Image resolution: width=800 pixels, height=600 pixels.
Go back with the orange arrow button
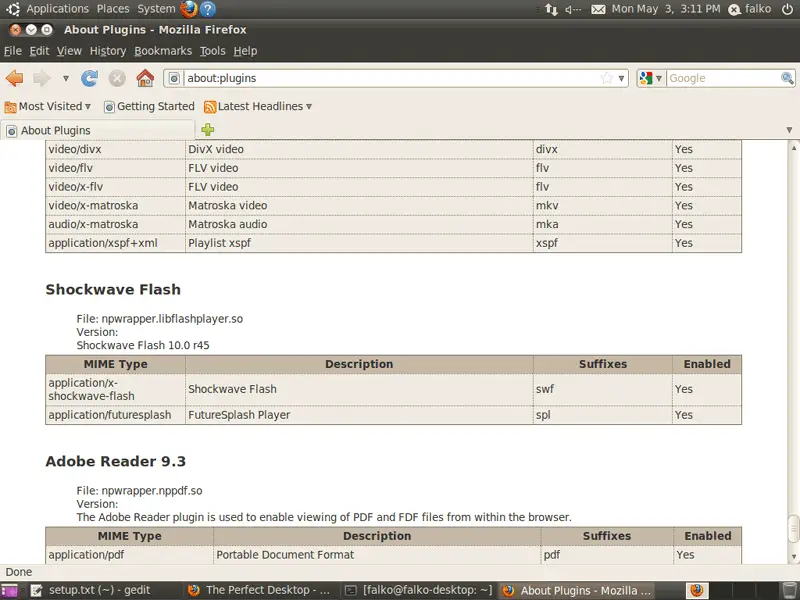tap(15, 78)
